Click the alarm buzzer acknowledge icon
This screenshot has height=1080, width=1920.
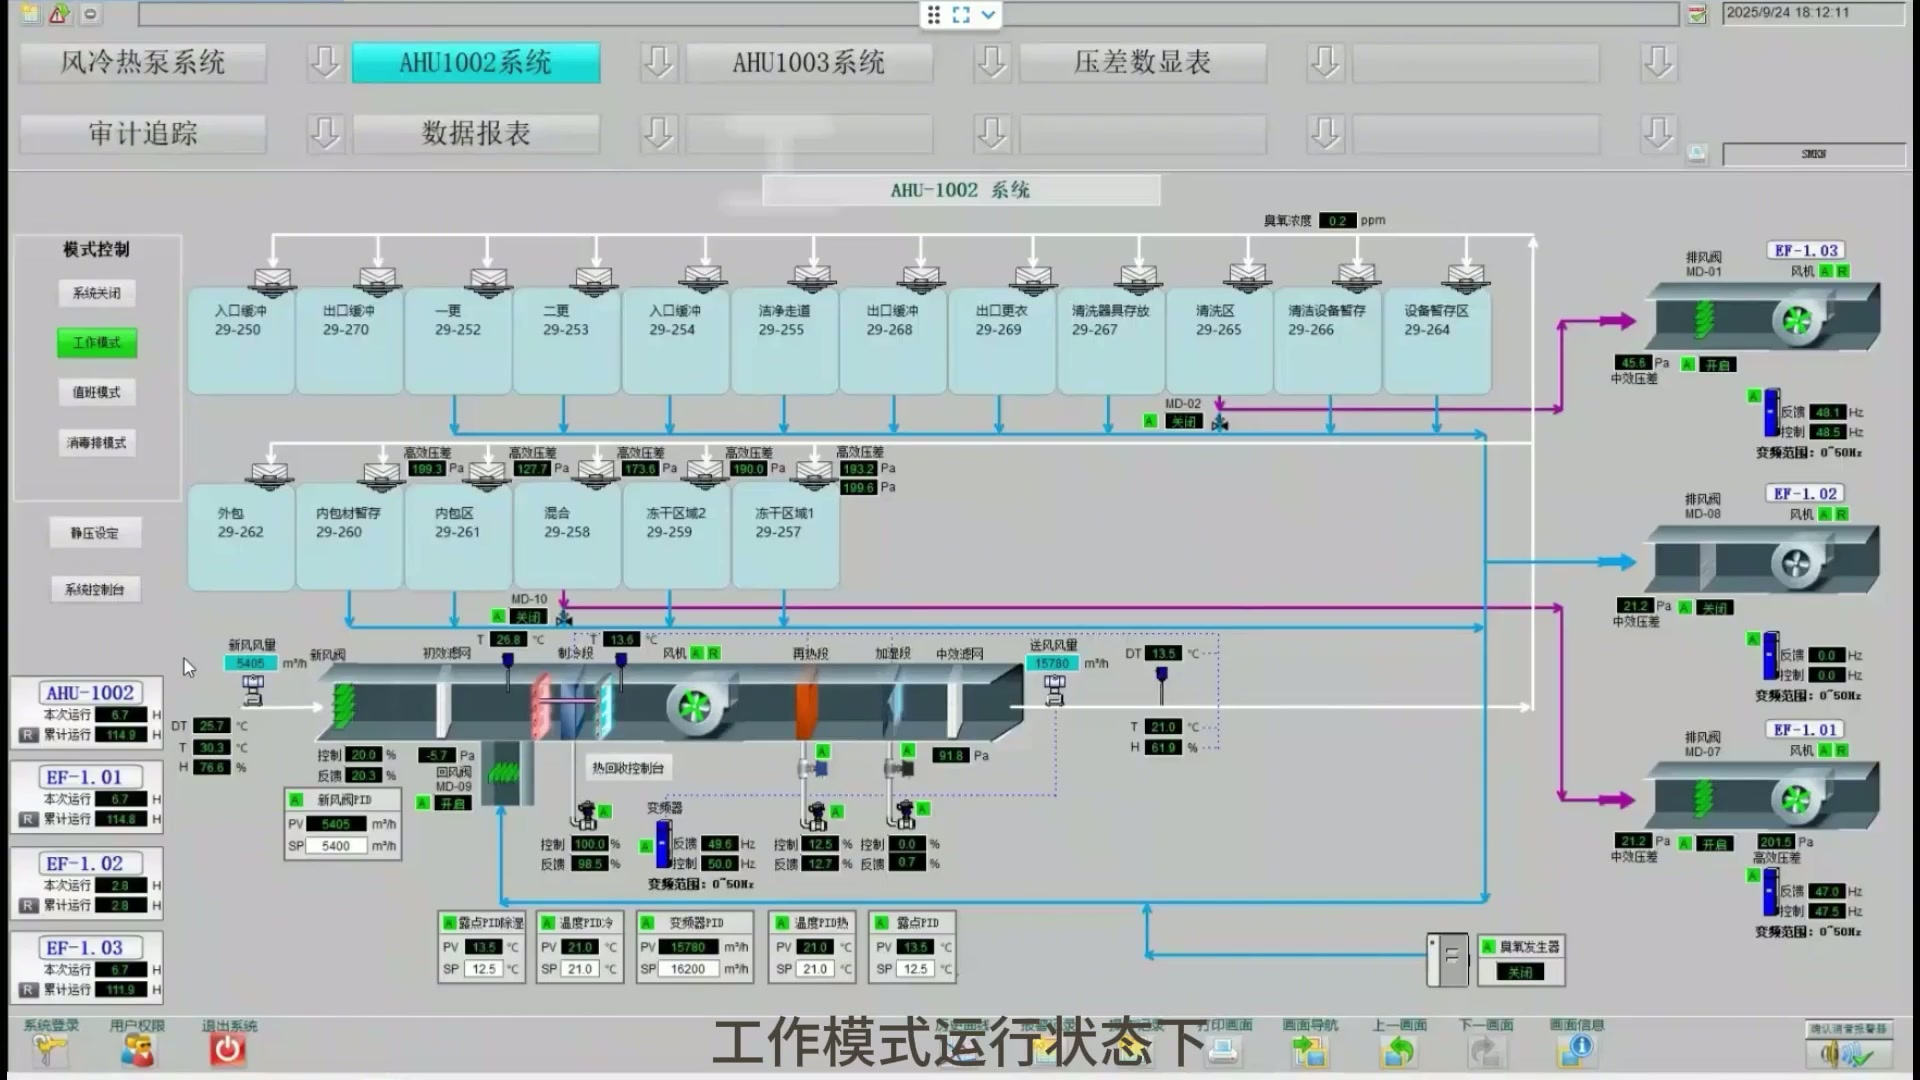1847,1053
